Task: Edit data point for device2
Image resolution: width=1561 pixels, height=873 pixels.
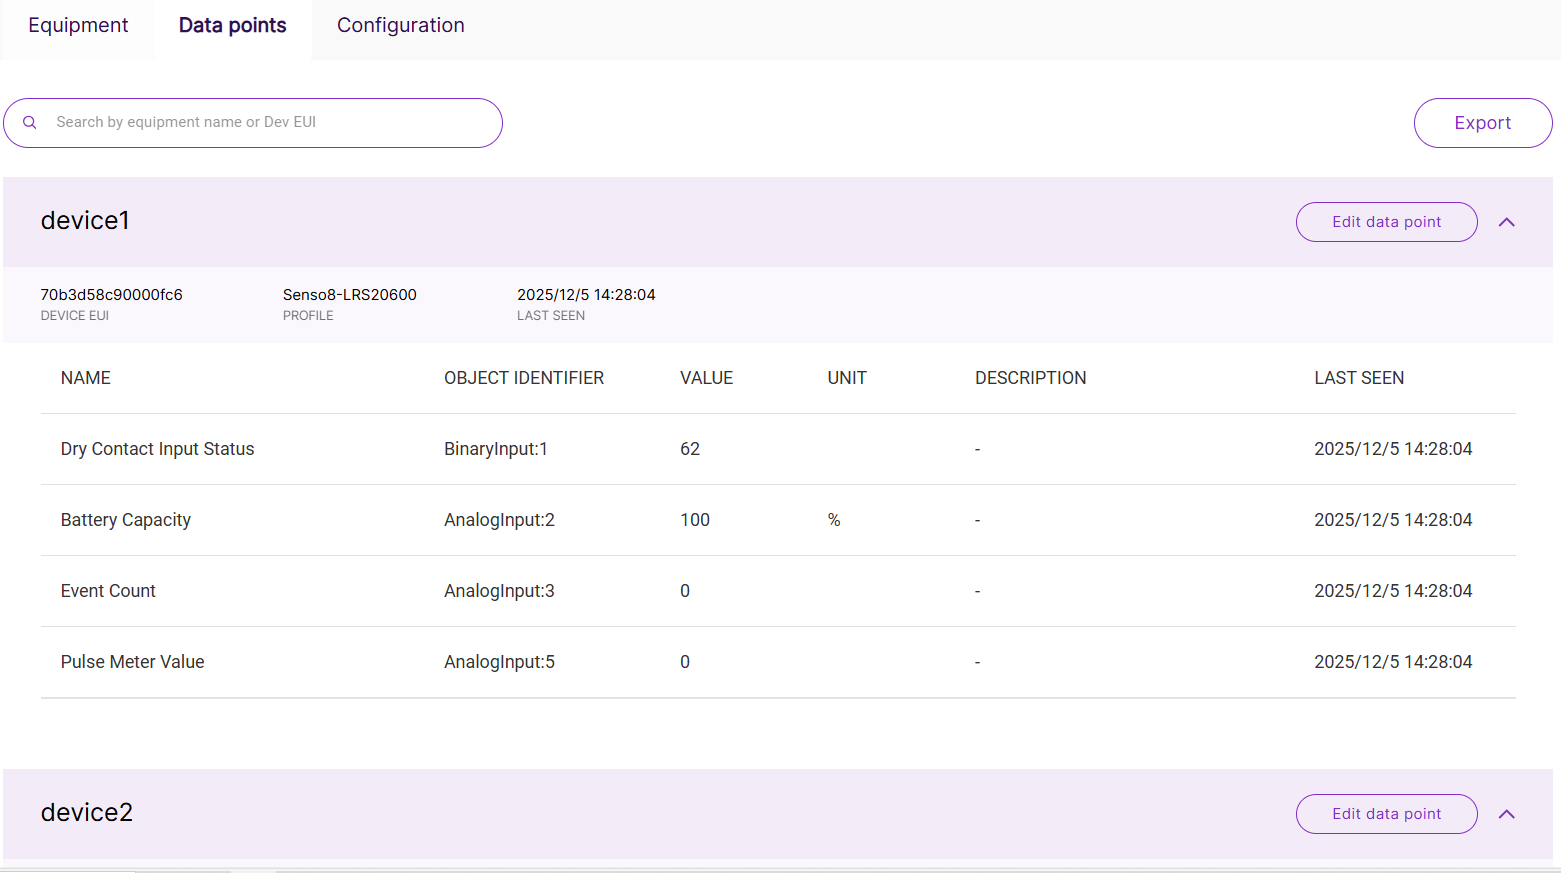Action: pyautogui.click(x=1386, y=814)
